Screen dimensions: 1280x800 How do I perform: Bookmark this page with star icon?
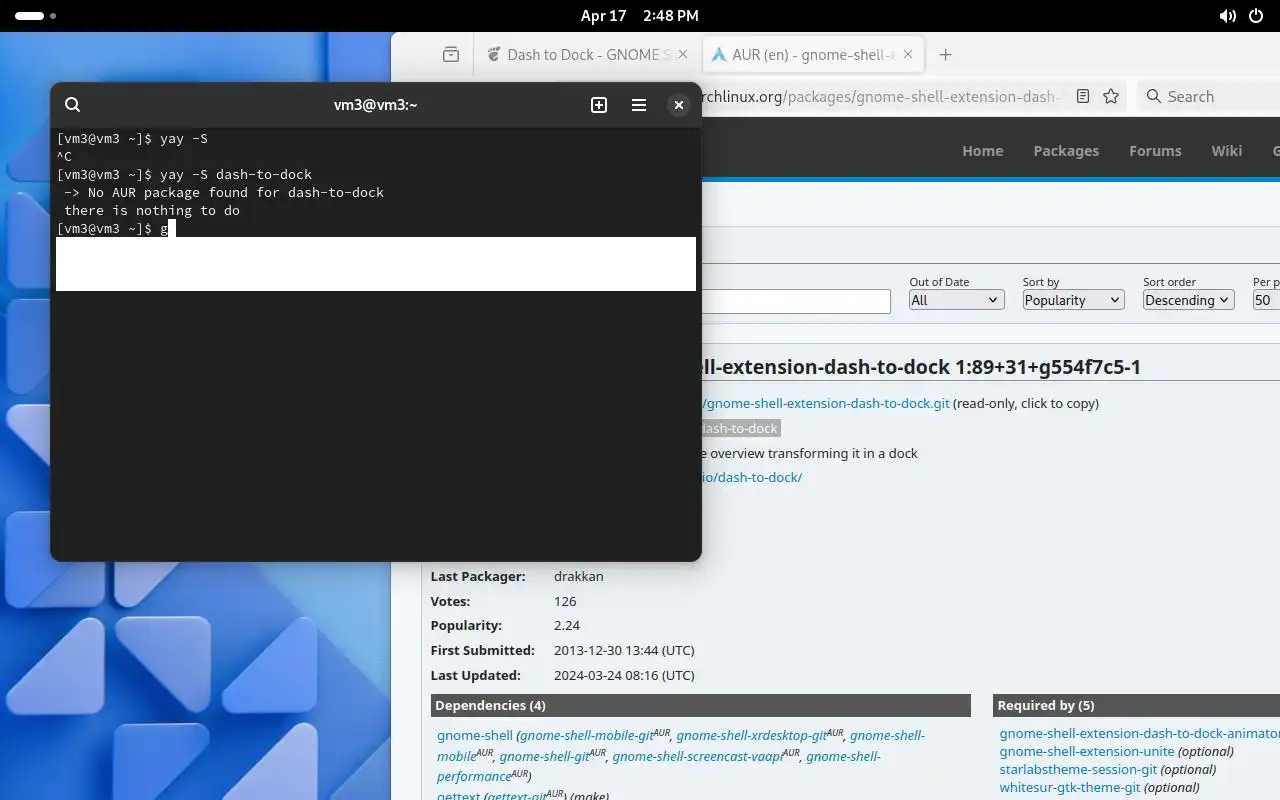(x=1111, y=97)
